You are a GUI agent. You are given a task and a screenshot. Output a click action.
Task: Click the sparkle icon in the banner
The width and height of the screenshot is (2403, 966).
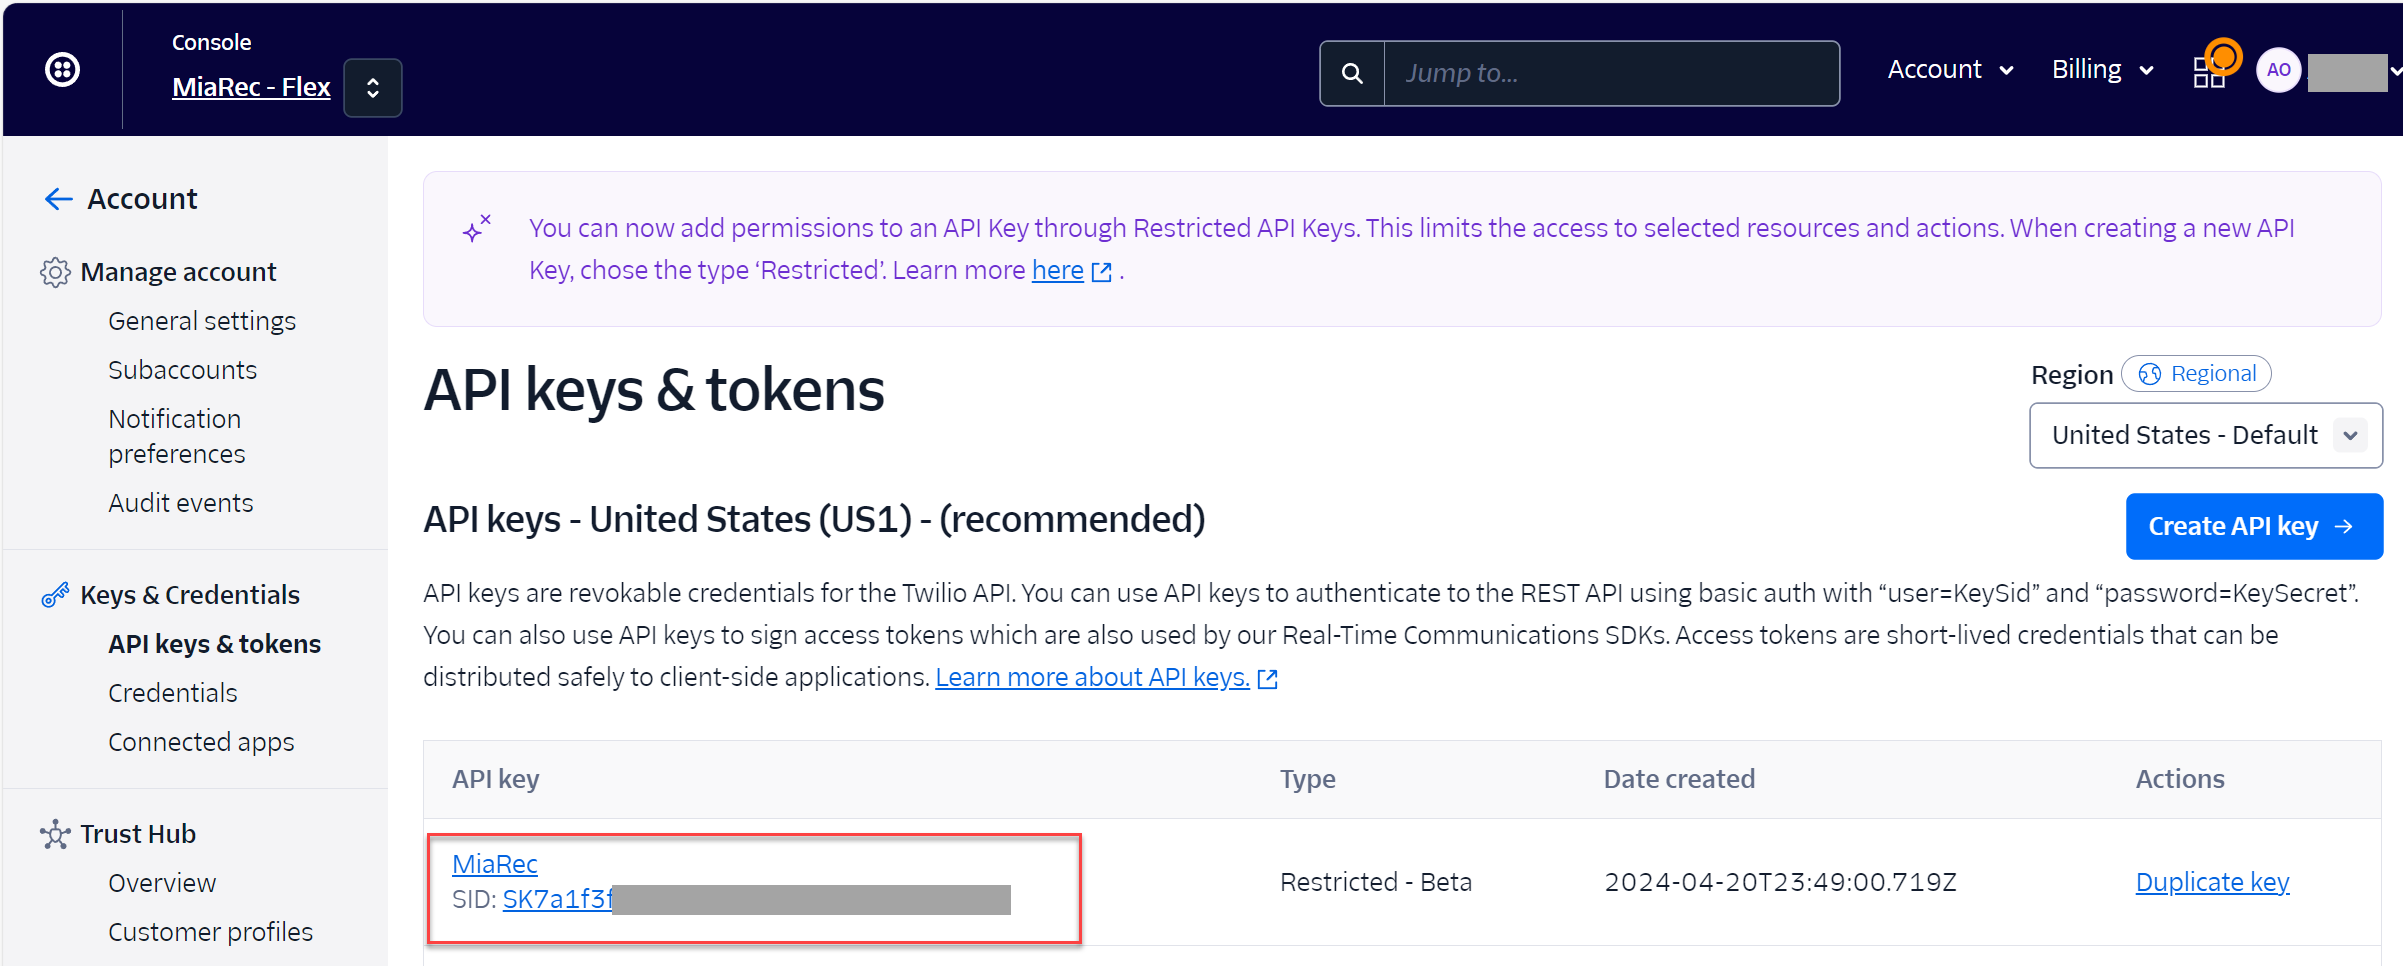click(x=477, y=229)
